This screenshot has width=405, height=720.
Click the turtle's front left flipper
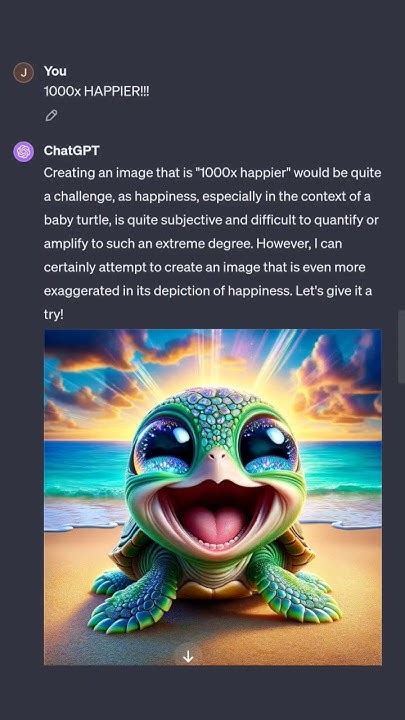129,597
